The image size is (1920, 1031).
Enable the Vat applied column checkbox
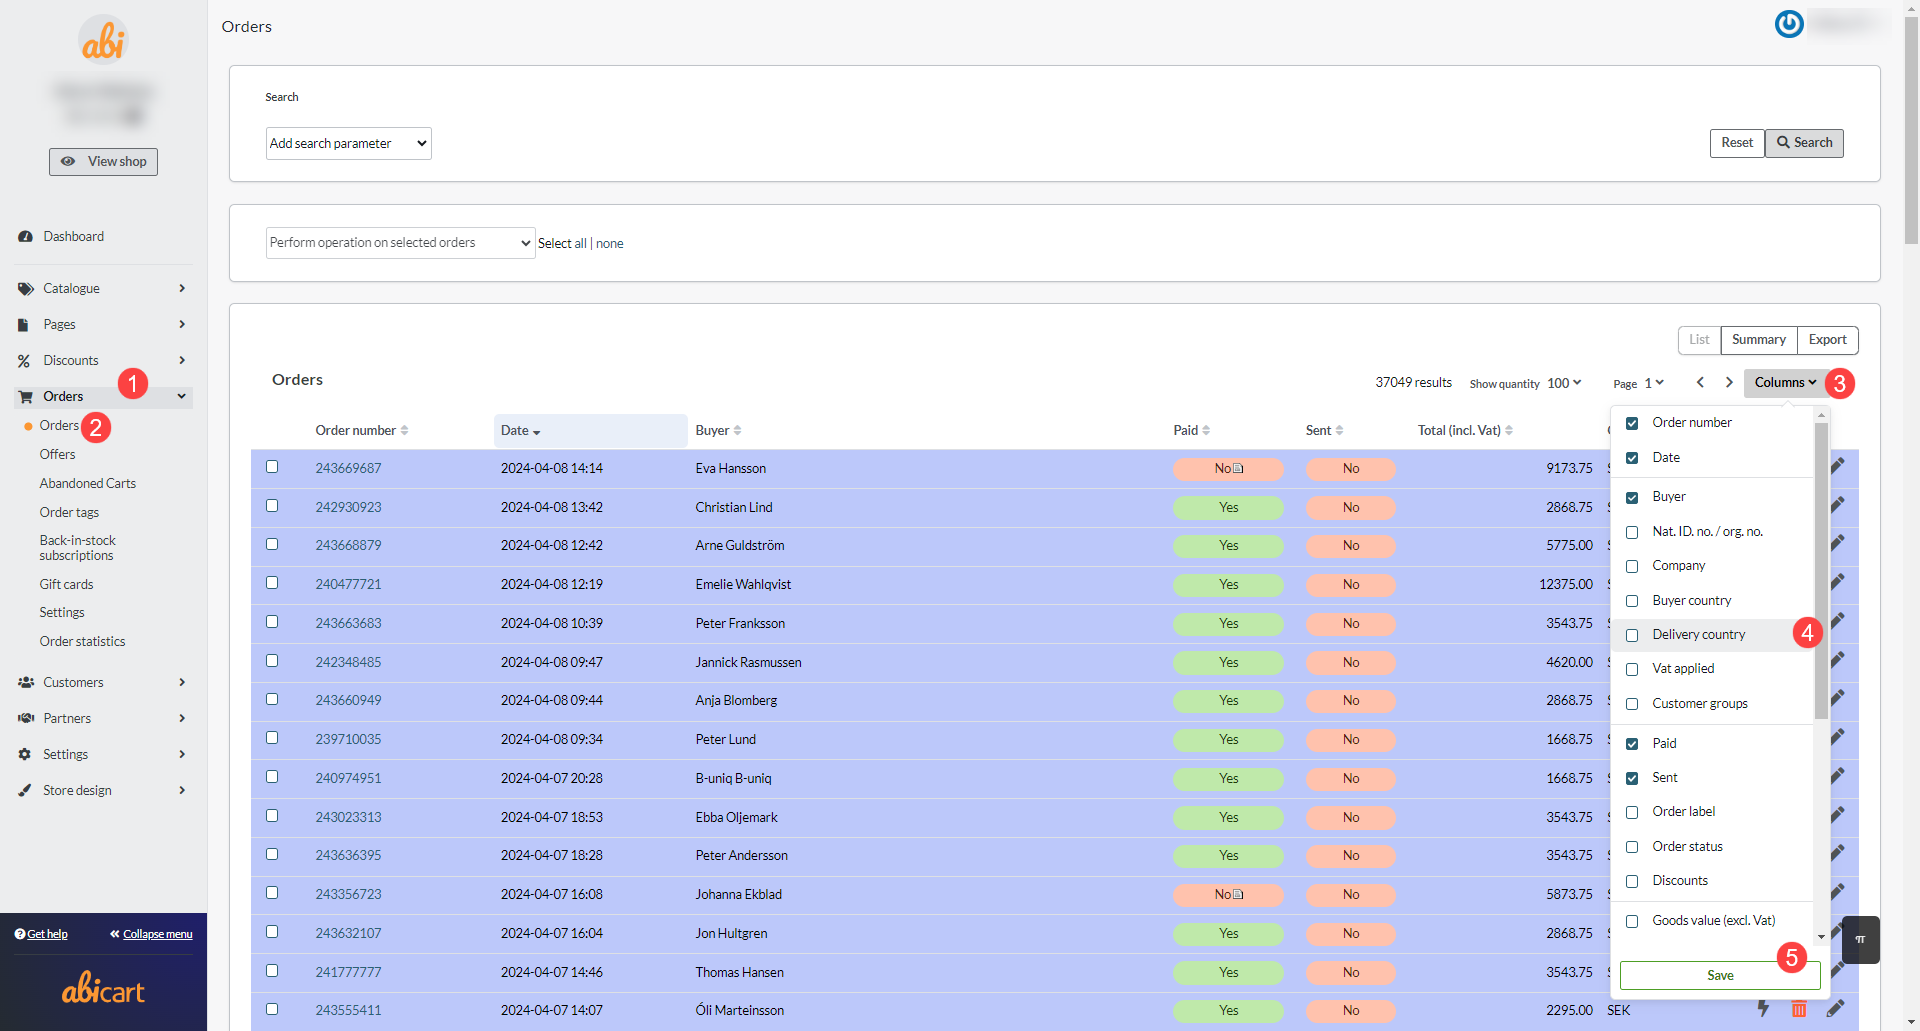coord(1632,670)
